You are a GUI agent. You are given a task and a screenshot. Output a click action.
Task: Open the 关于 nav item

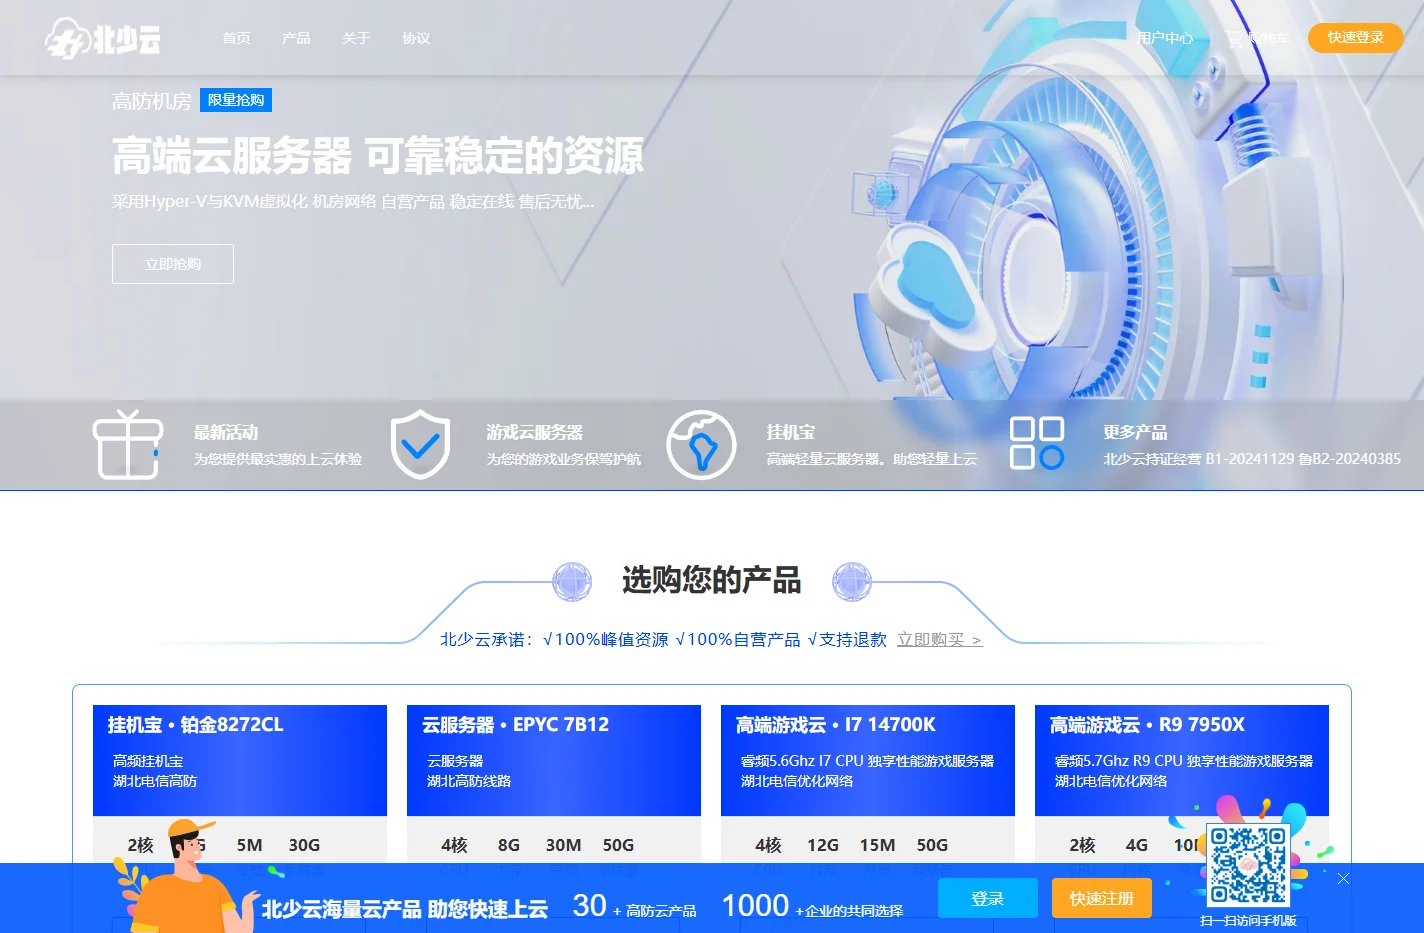tap(356, 38)
